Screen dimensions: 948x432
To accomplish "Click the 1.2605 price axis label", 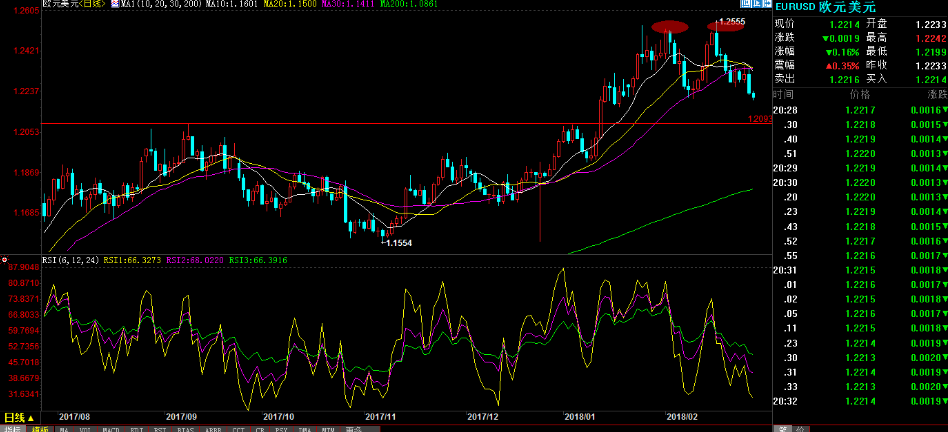I will point(26,11).
